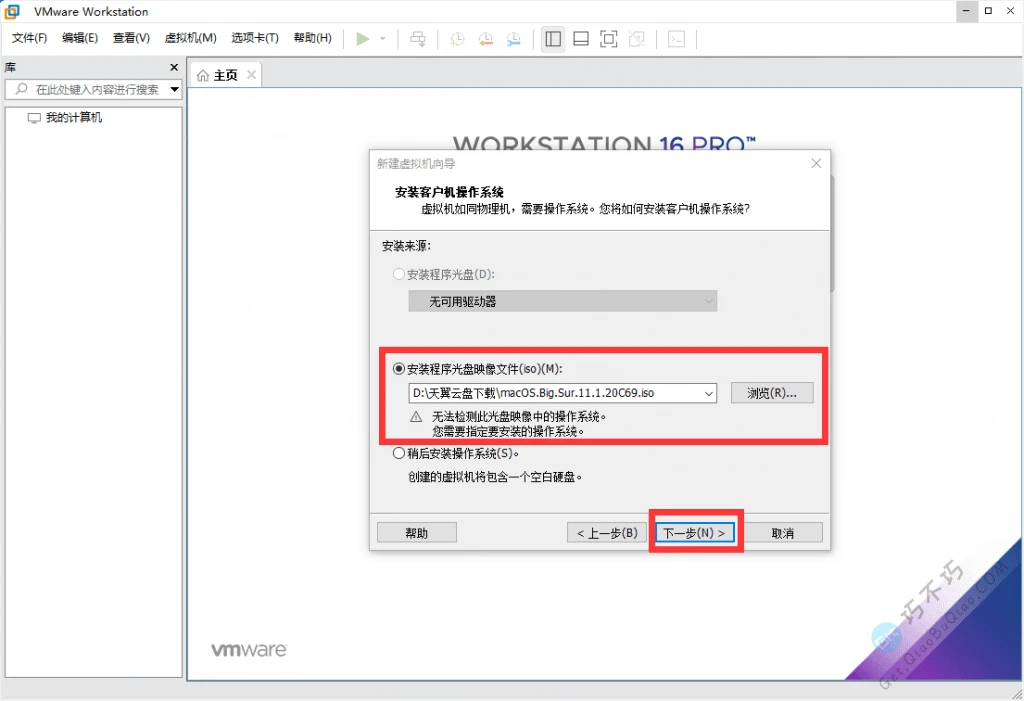Open the 虚拟机(M) menu

tap(191, 38)
